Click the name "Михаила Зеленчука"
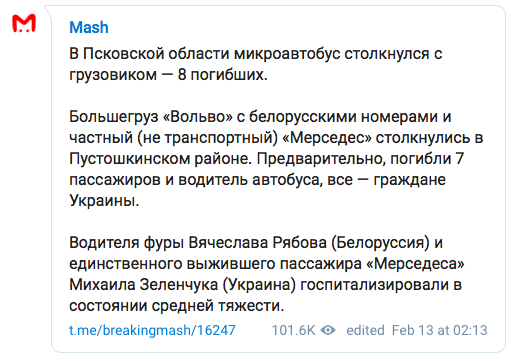Screen dimensions: 511x361 pos(144,285)
